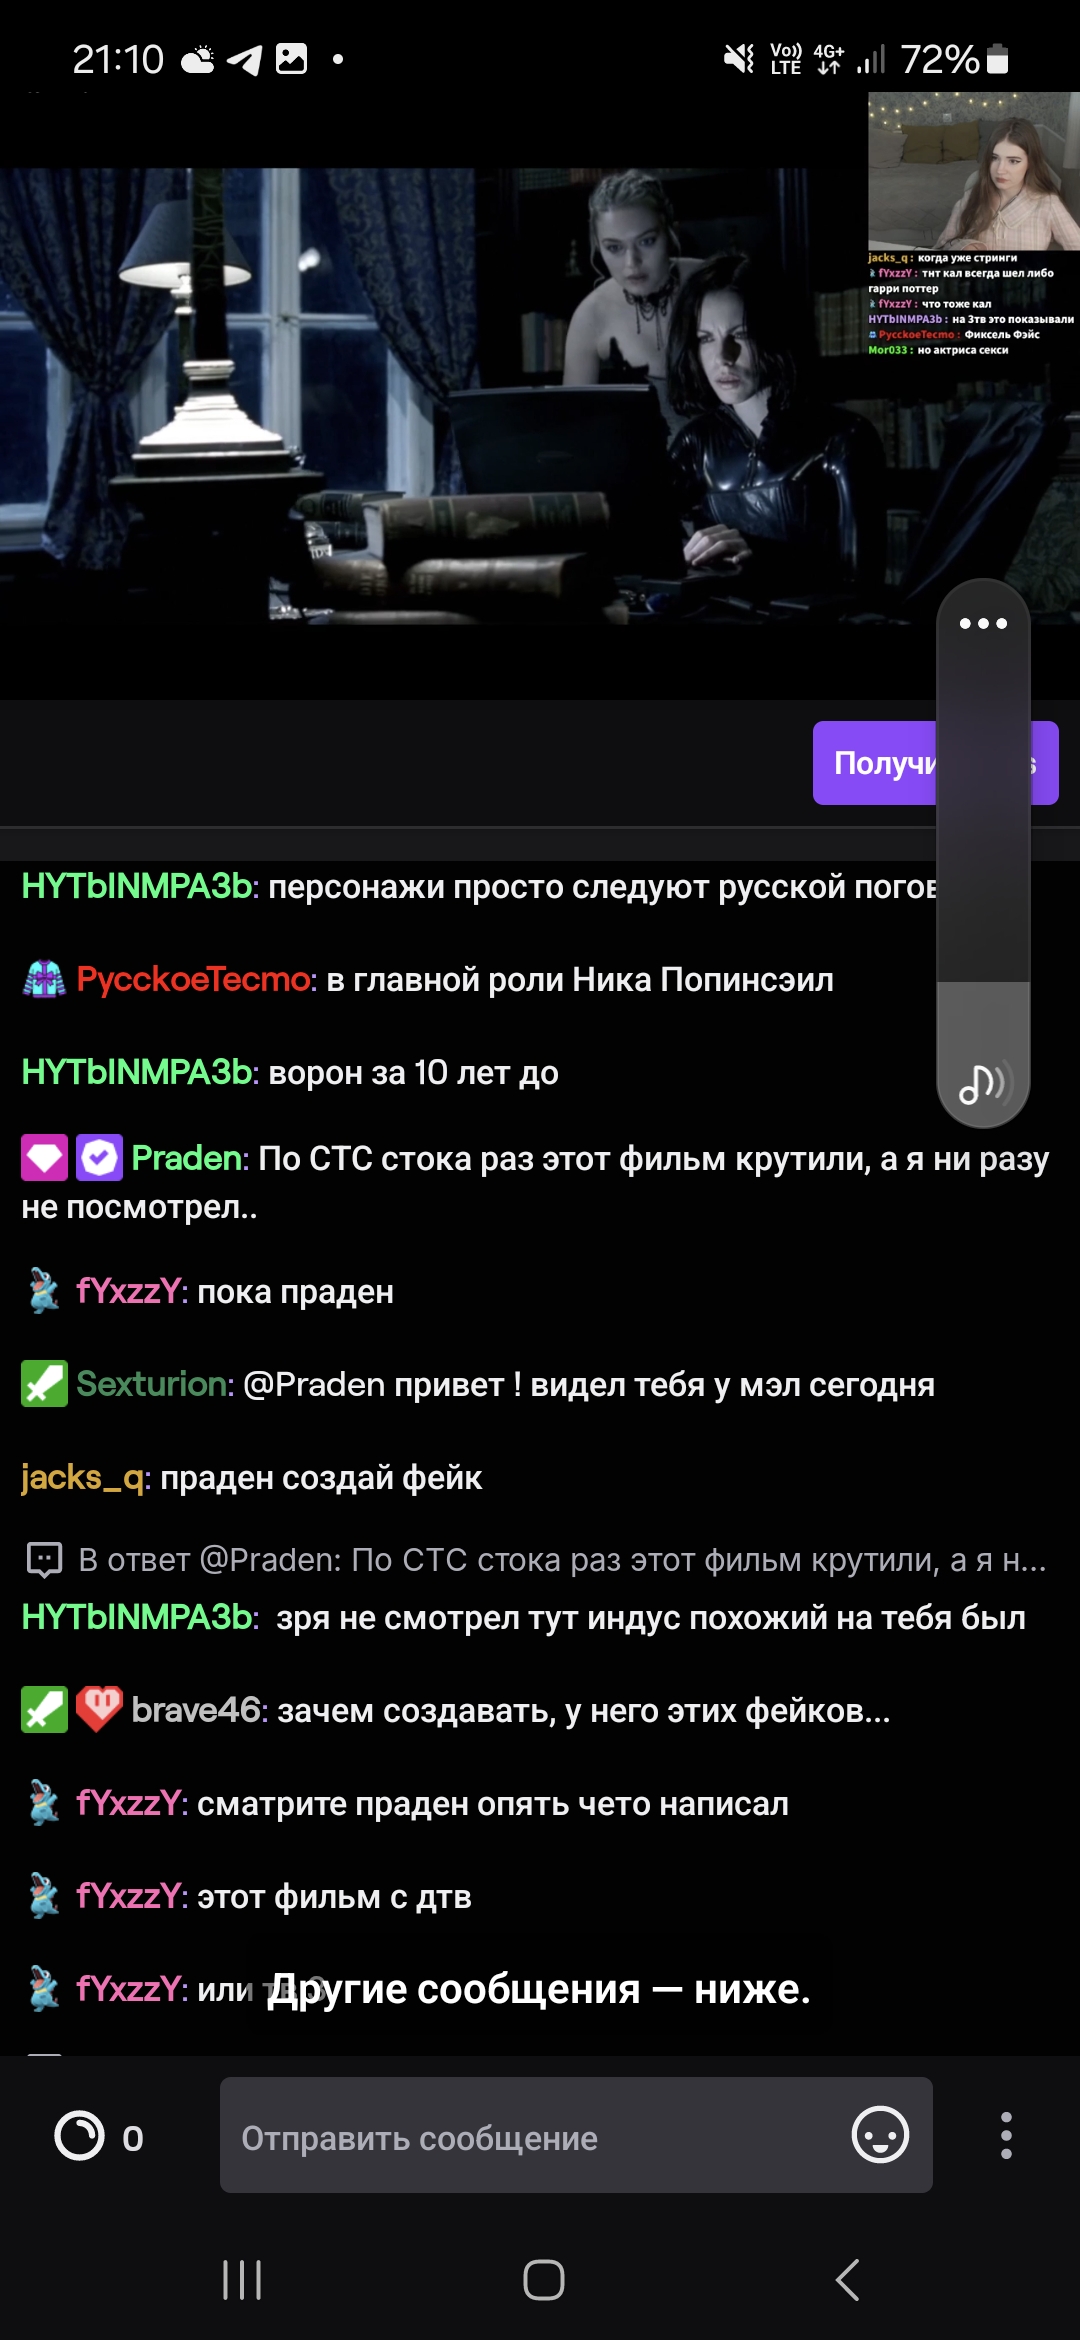
Task: Open more options on volume panel
Action: [x=983, y=623]
